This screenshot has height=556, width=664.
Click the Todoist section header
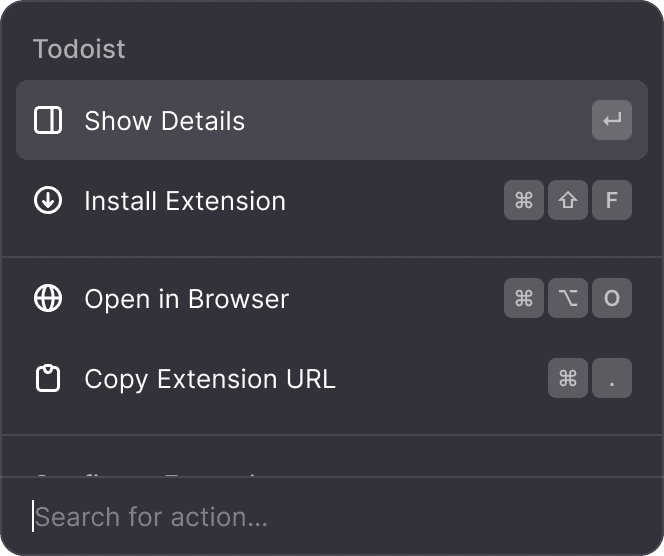point(79,49)
